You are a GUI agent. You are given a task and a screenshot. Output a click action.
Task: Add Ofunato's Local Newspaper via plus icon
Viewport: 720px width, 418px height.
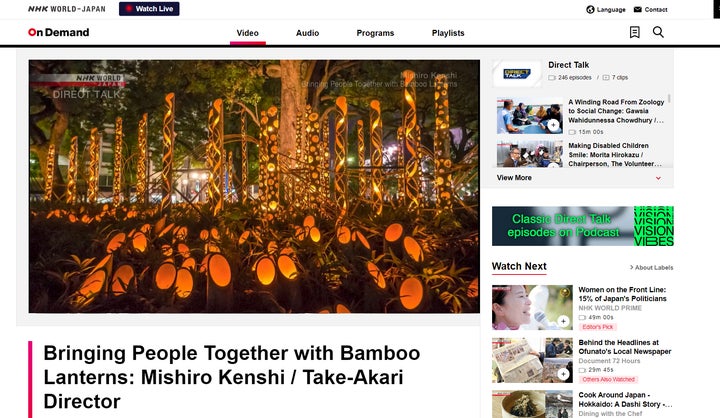click(563, 374)
